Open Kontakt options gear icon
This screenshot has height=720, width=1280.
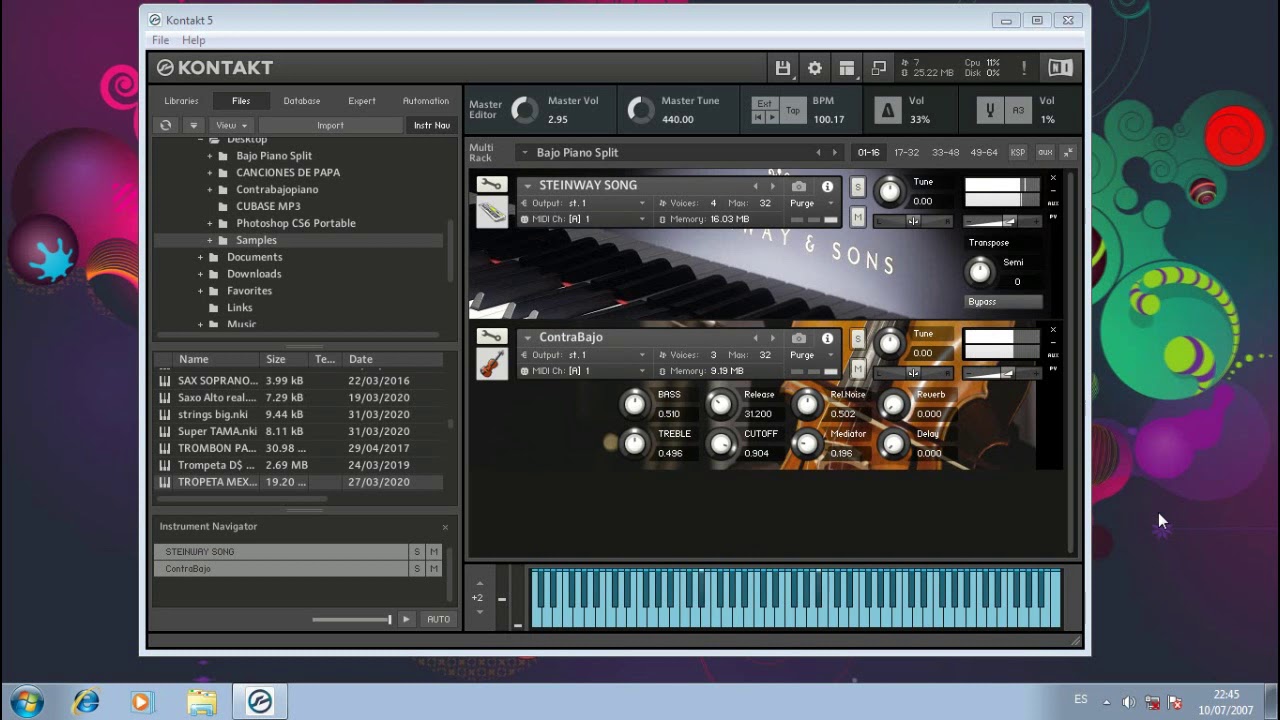pyautogui.click(x=815, y=68)
